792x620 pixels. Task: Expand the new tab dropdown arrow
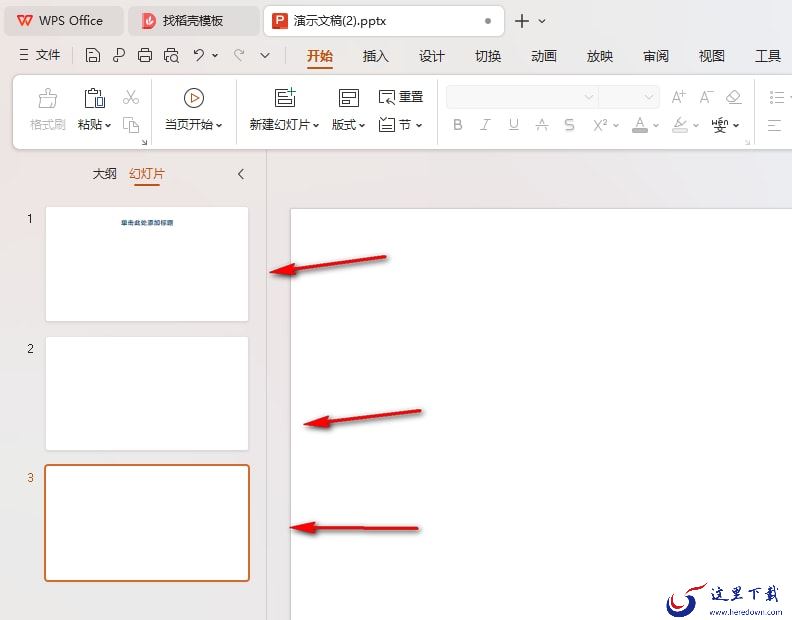(542, 21)
